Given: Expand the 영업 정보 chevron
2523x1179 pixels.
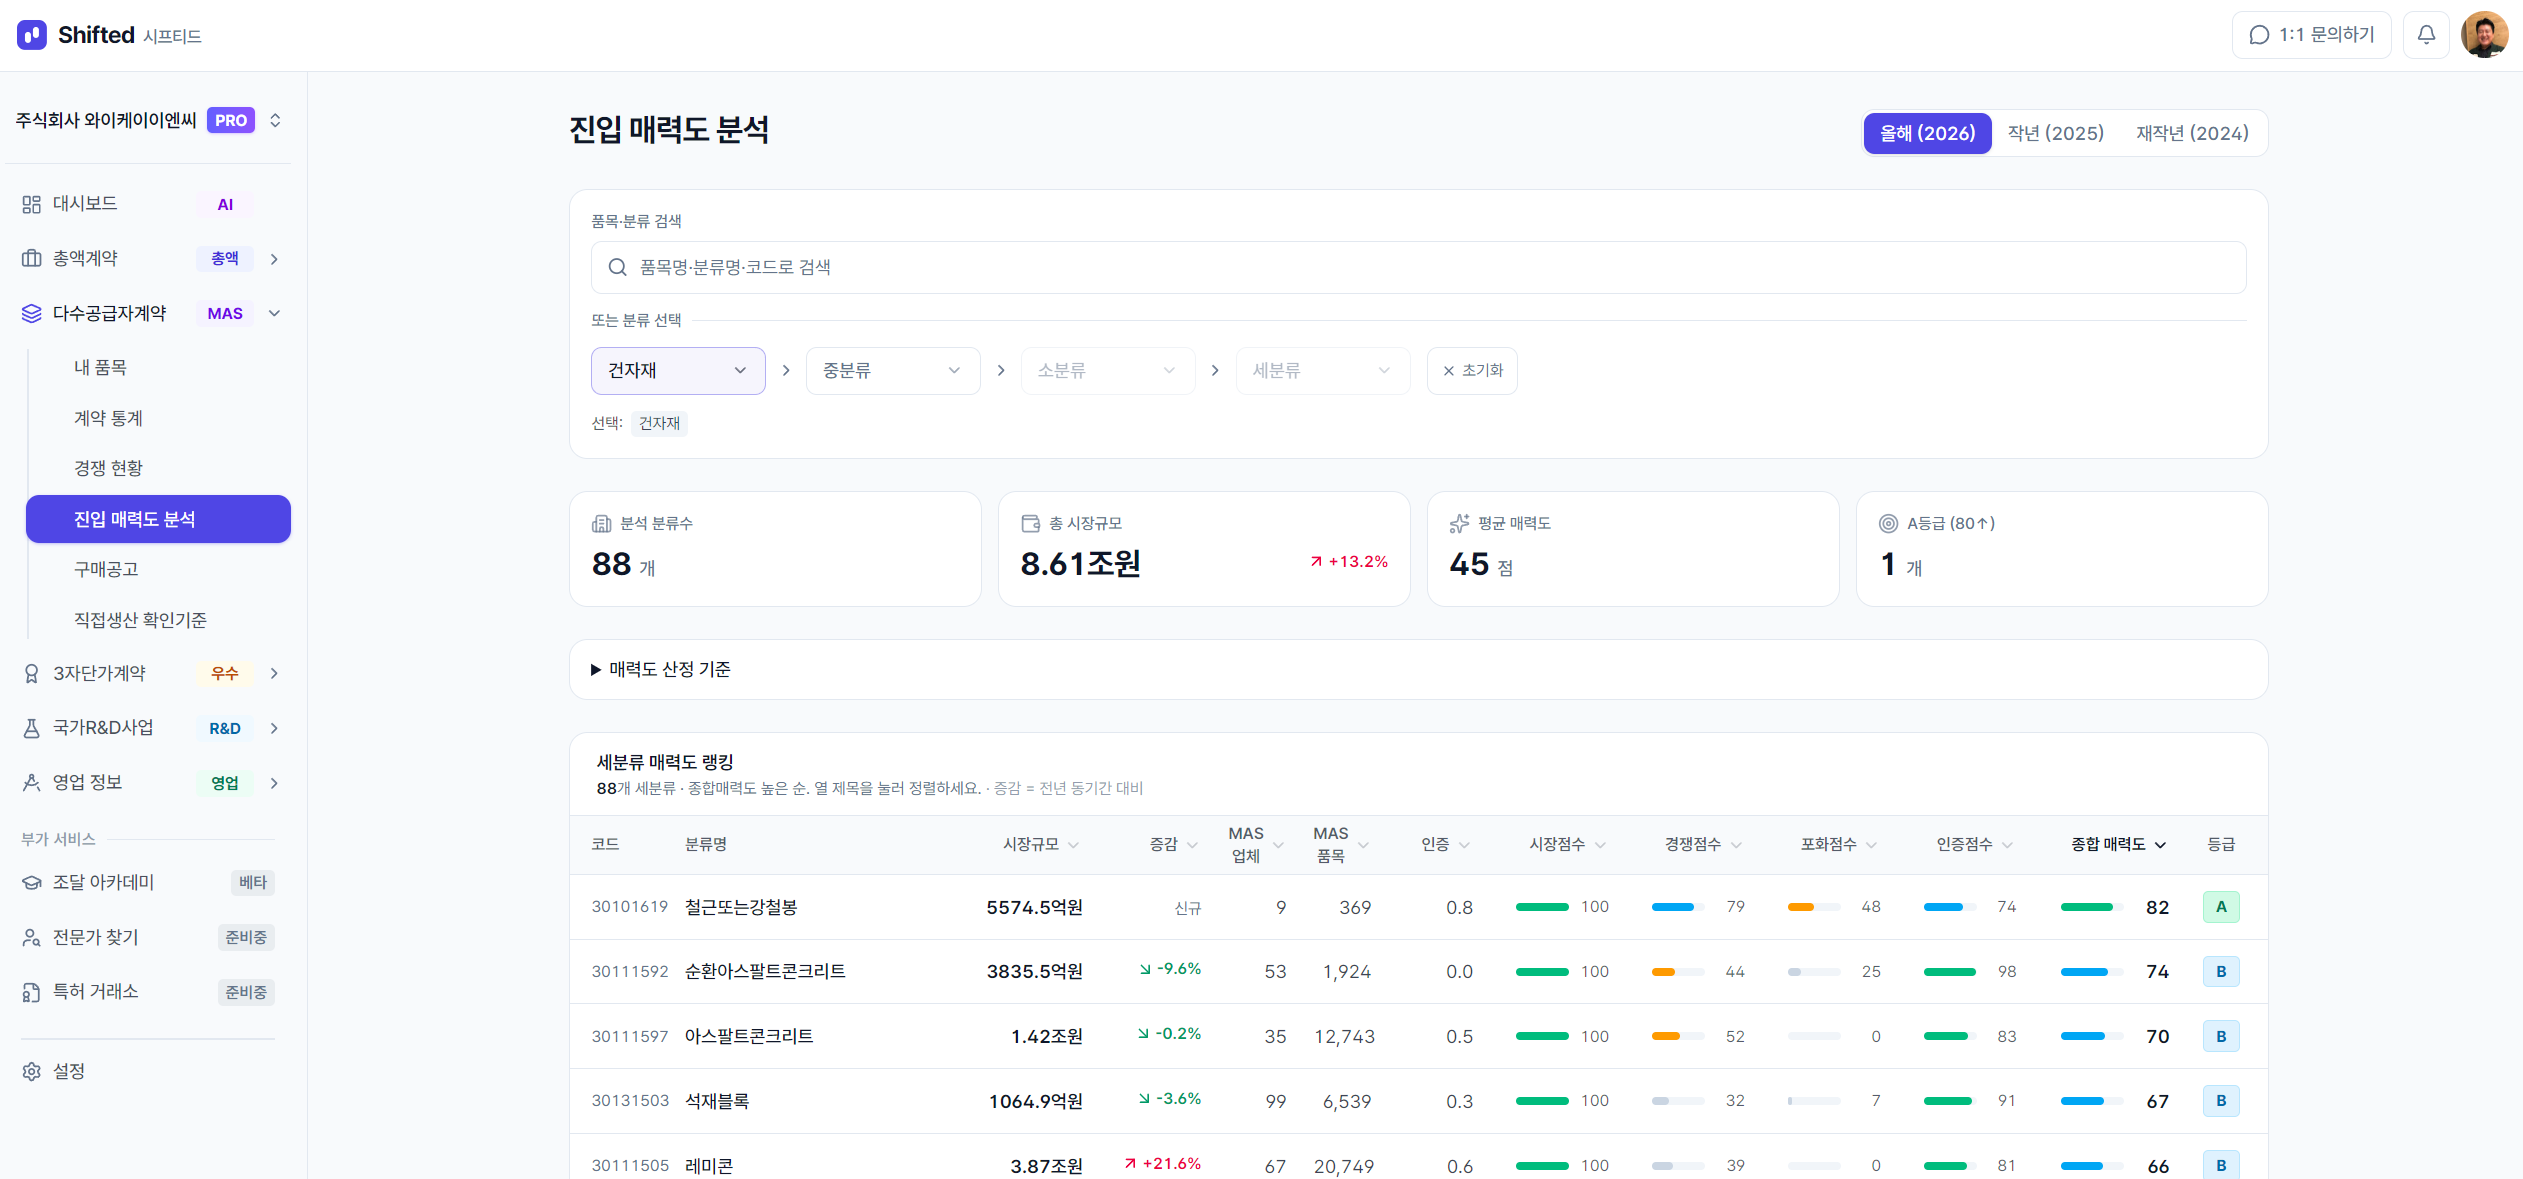Looking at the screenshot, I should click(274, 783).
